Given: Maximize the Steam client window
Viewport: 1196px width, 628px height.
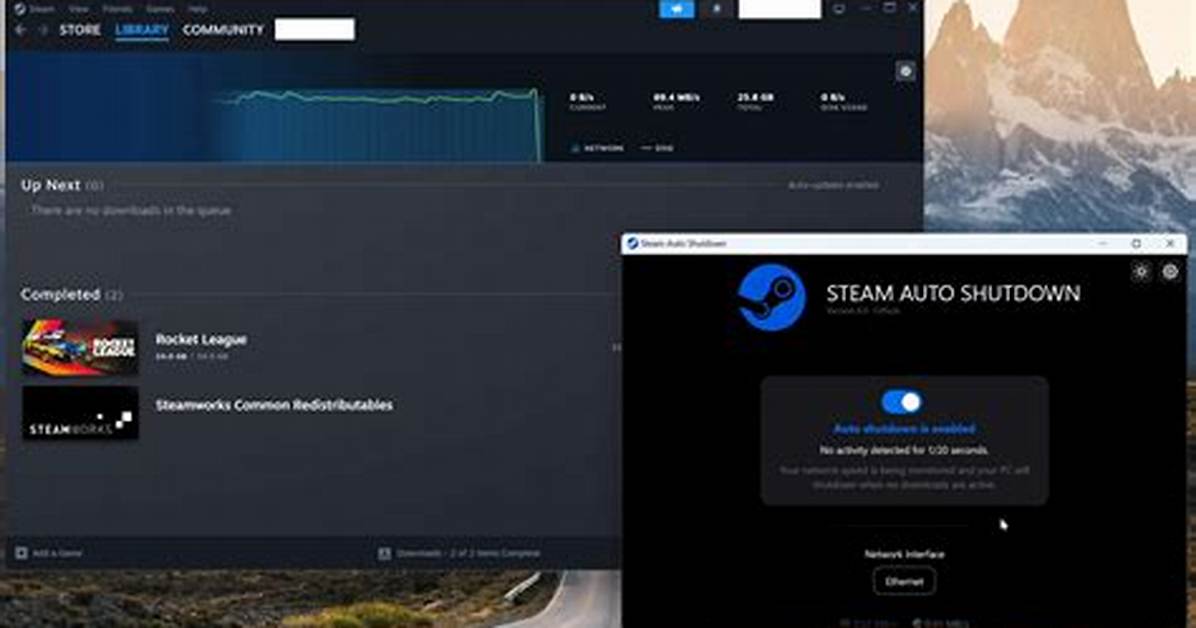Looking at the screenshot, I should 889,8.
